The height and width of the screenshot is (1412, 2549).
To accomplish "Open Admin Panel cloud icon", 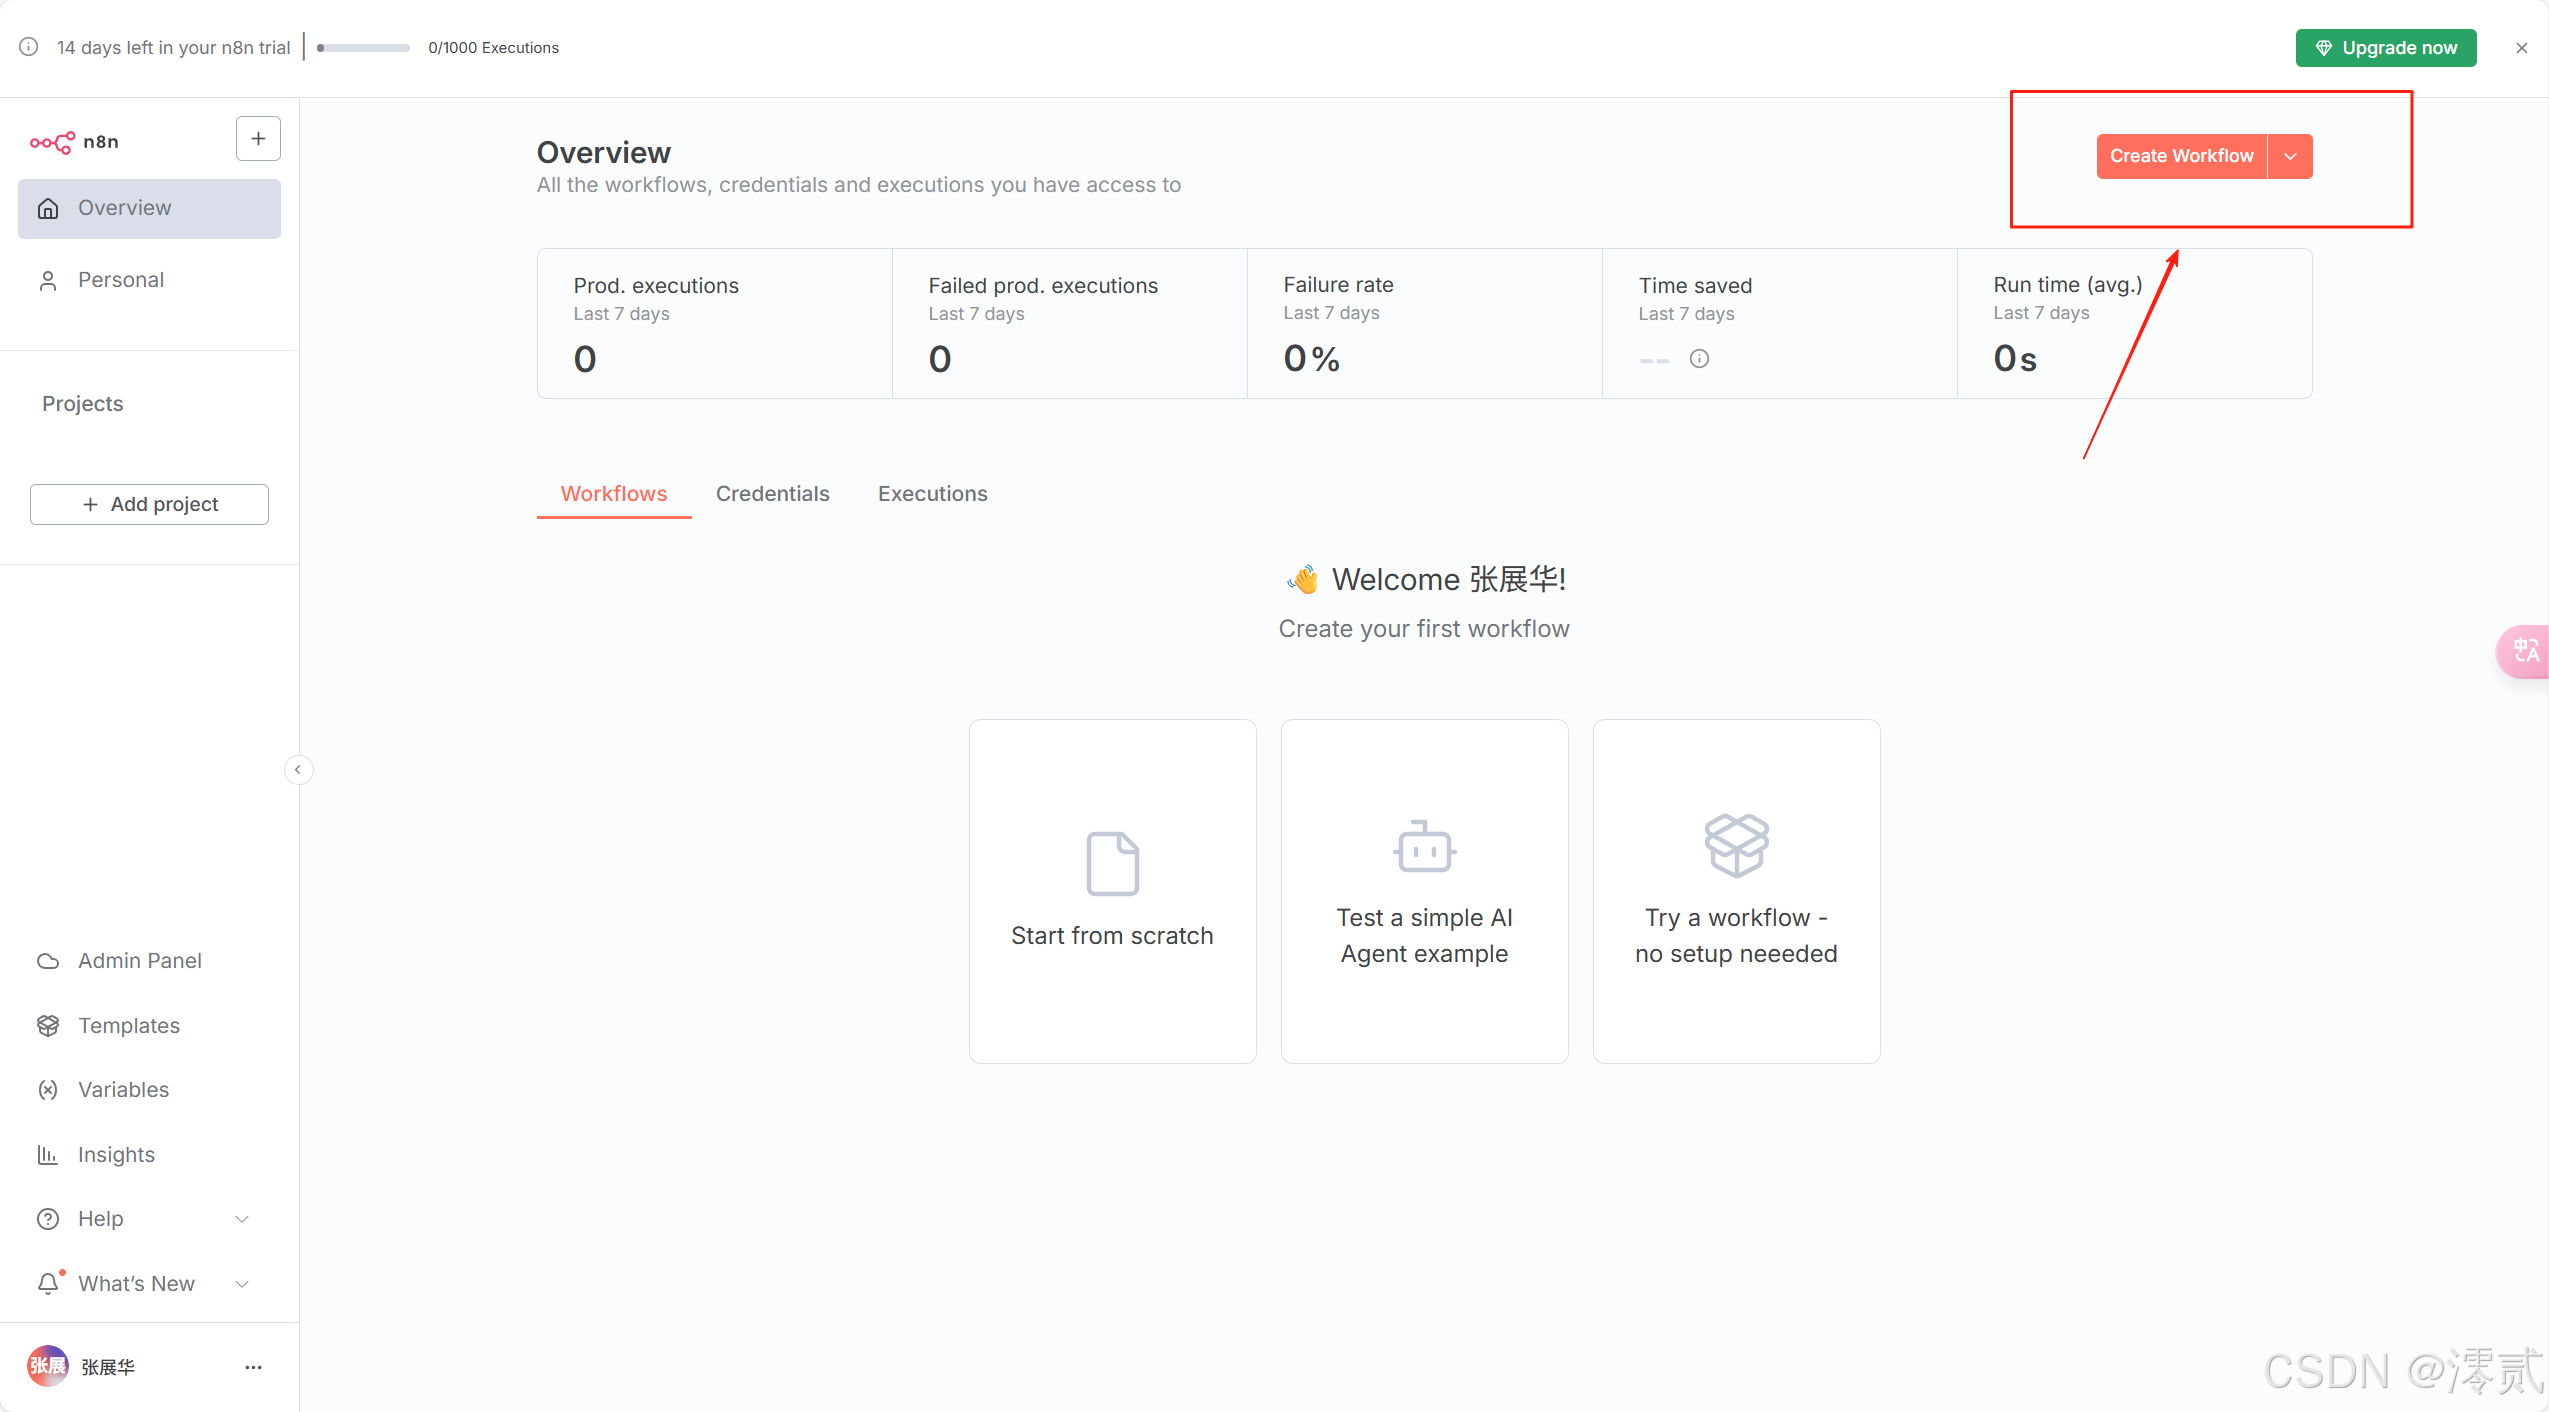I will point(47,961).
